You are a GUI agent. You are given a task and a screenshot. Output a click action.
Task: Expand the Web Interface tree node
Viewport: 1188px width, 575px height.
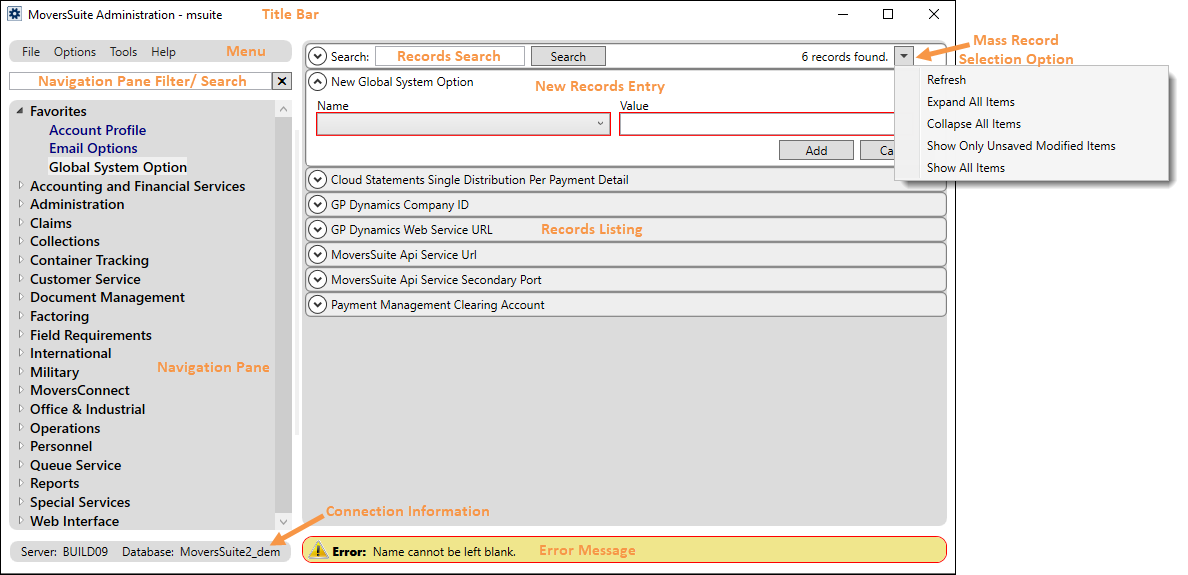[21, 521]
